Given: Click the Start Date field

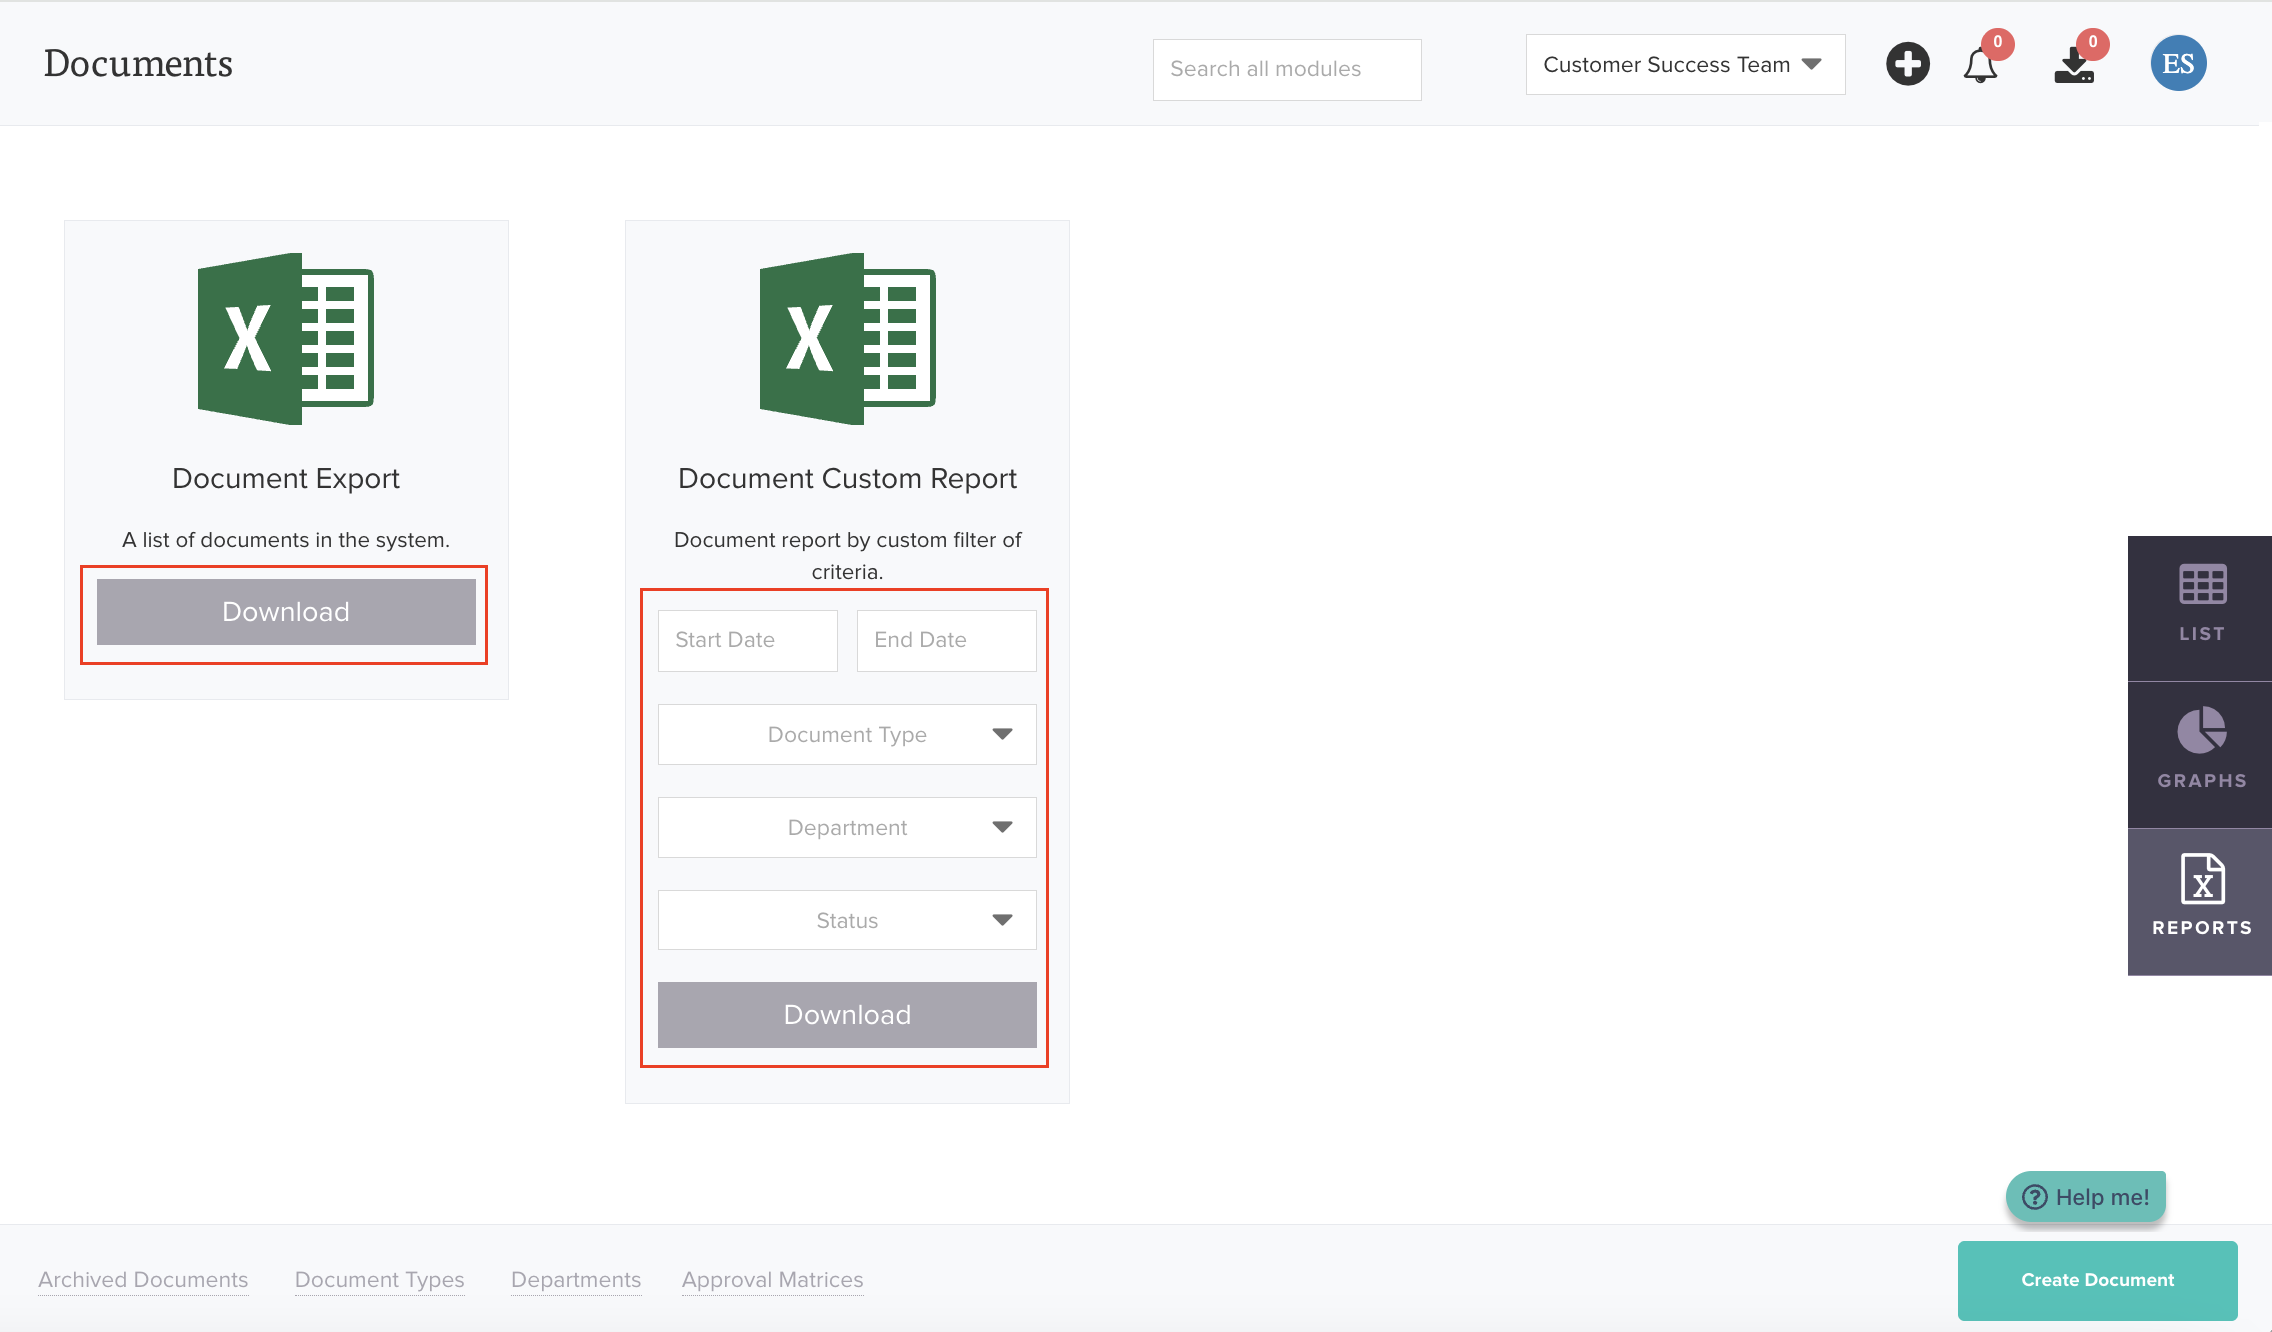Looking at the screenshot, I should coord(747,640).
